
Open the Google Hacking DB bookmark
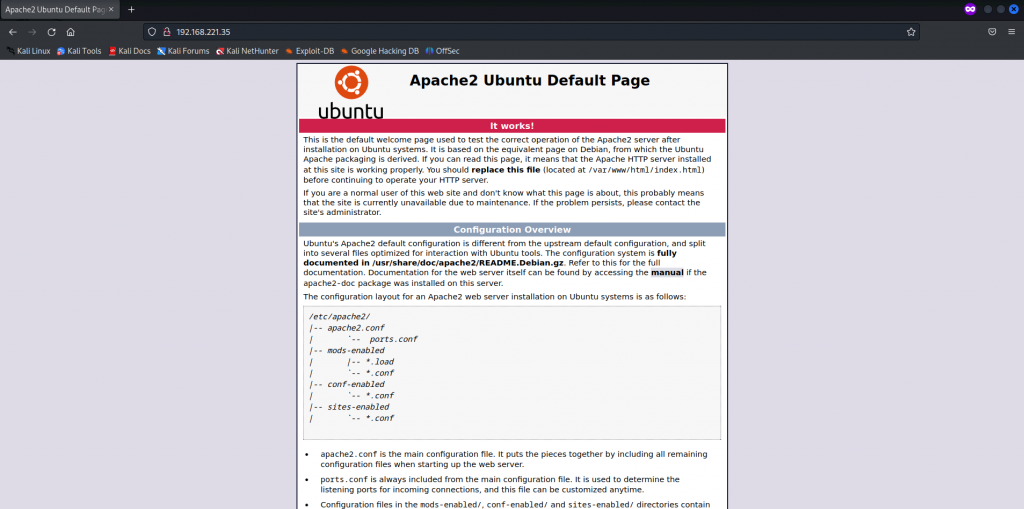point(379,51)
